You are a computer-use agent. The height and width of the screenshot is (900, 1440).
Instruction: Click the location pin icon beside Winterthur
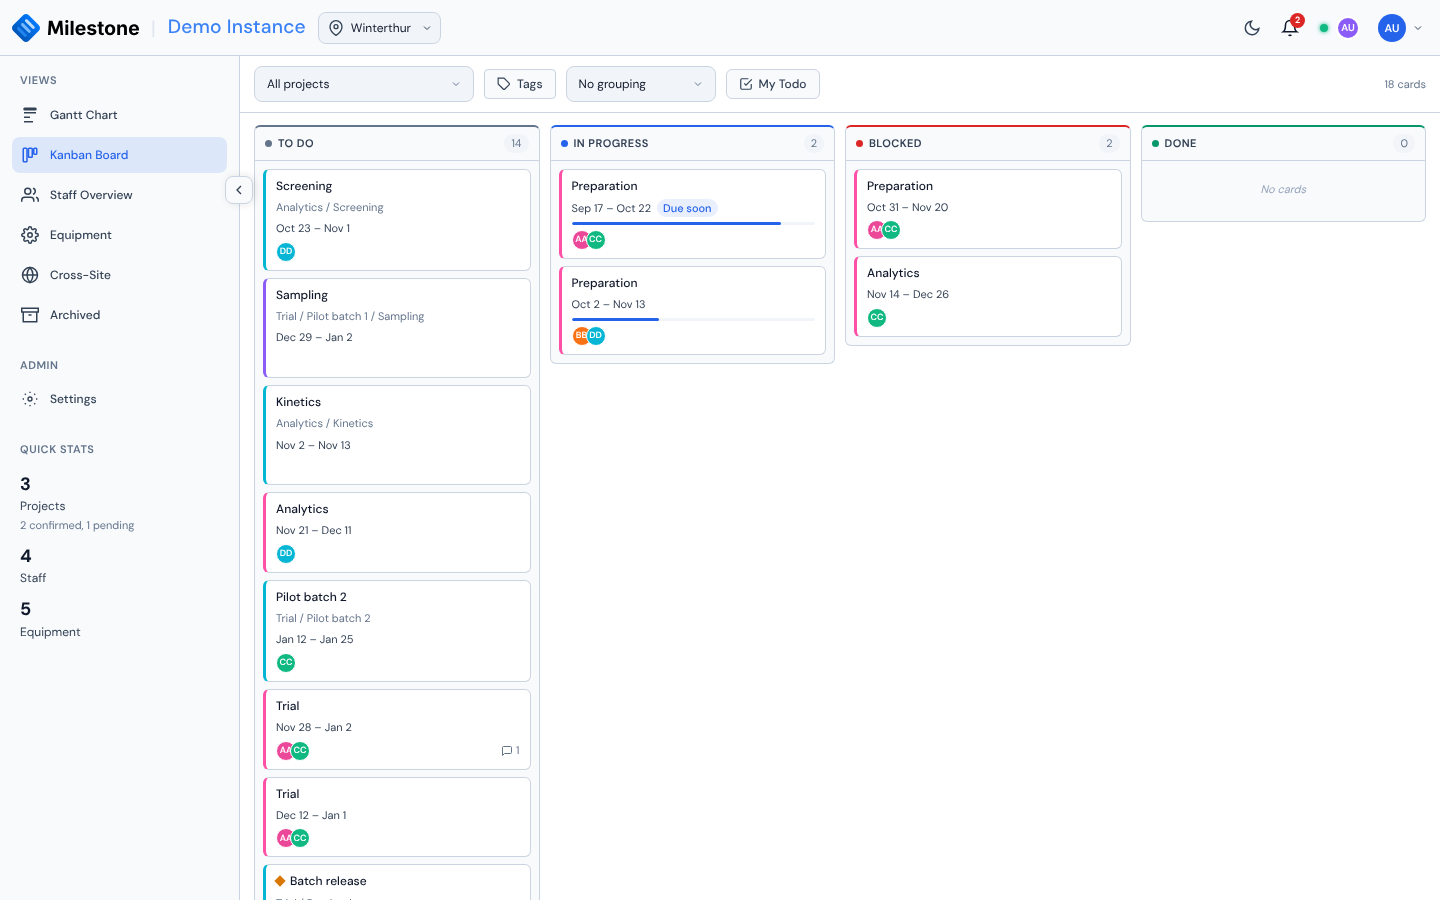[336, 28]
